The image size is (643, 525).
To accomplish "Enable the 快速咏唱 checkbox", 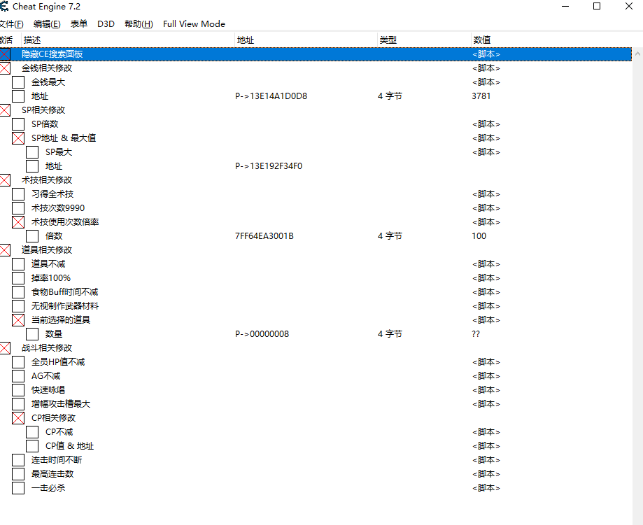I will (x=18, y=390).
